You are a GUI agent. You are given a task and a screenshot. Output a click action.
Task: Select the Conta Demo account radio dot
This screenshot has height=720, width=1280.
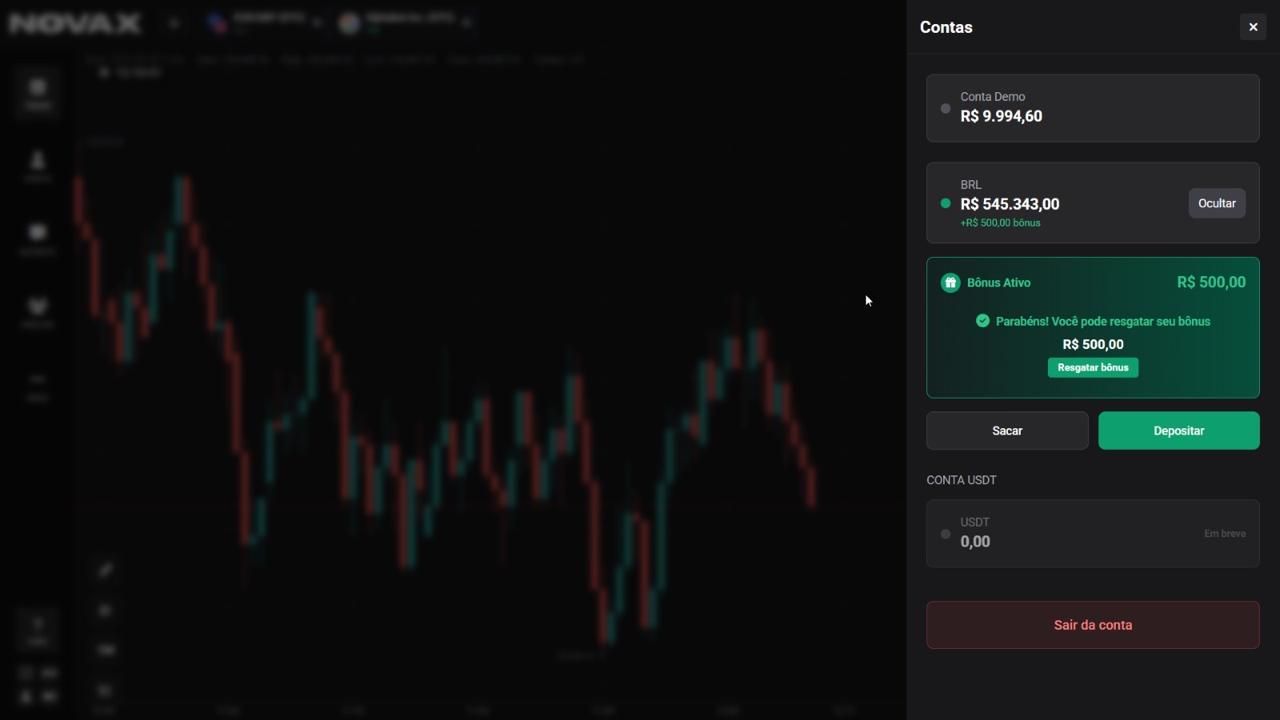945,108
